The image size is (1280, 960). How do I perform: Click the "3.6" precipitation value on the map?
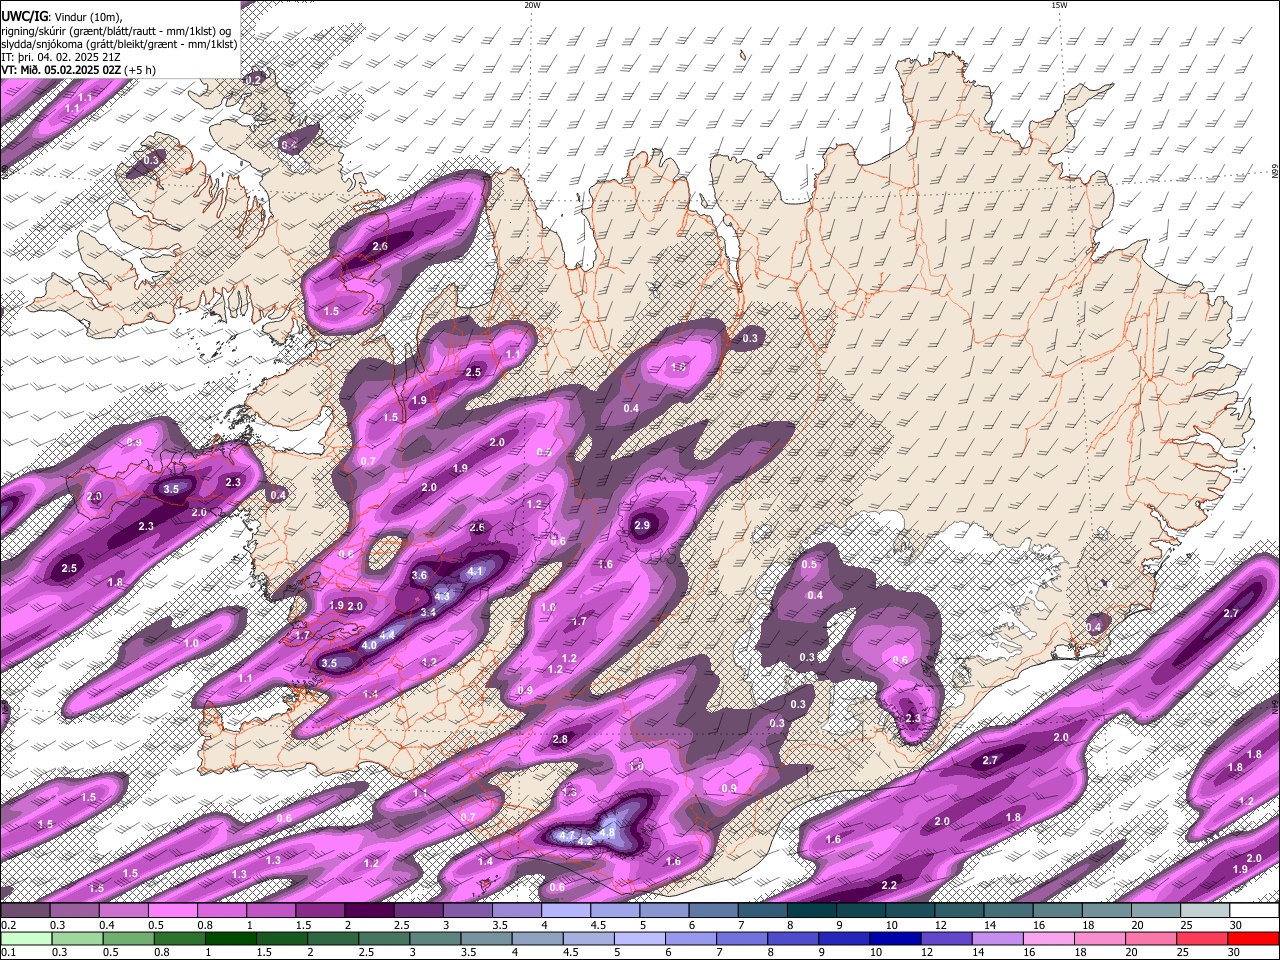[419, 575]
